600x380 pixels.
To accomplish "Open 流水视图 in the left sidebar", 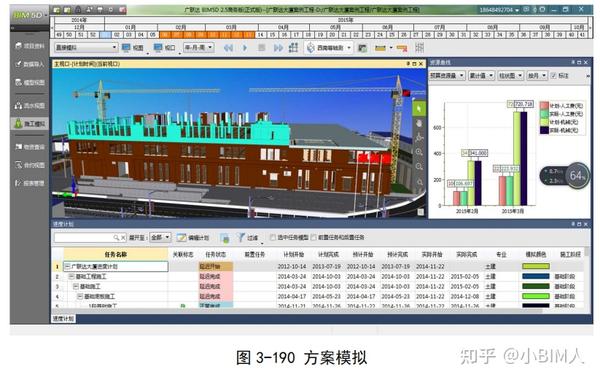I will click(x=30, y=105).
